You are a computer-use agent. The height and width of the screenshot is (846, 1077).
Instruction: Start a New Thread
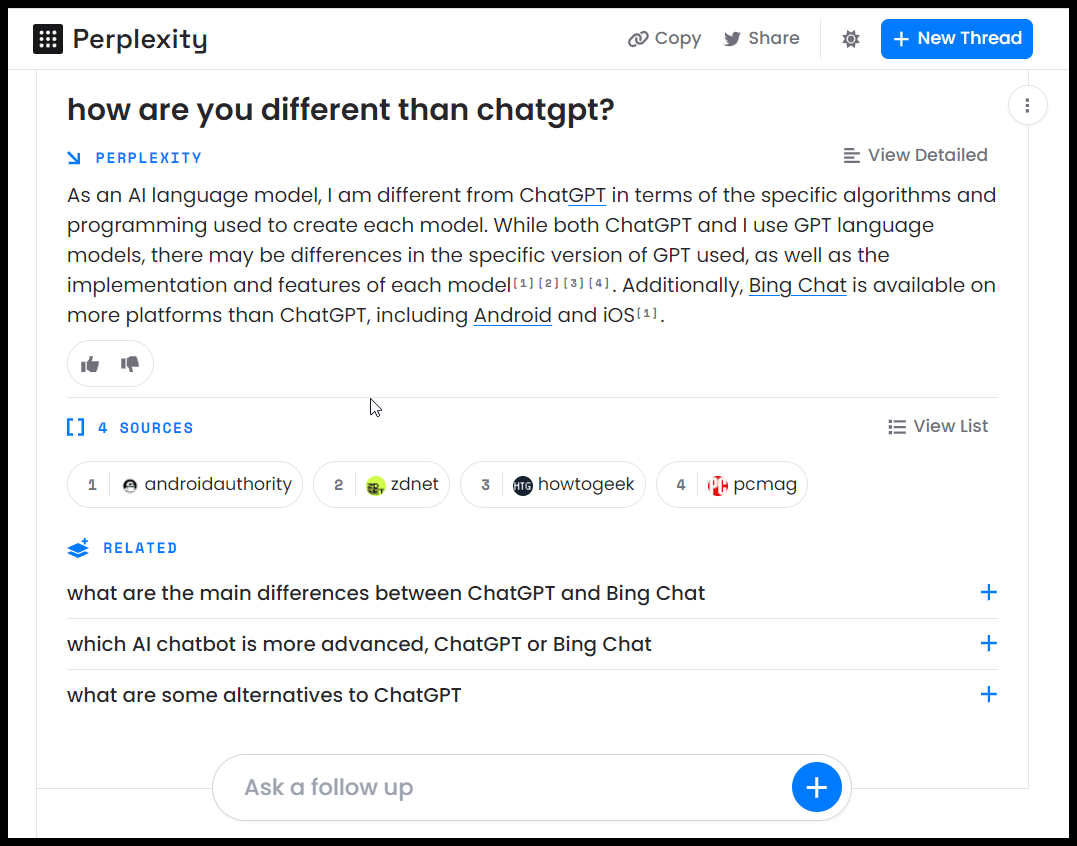pos(956,39)
